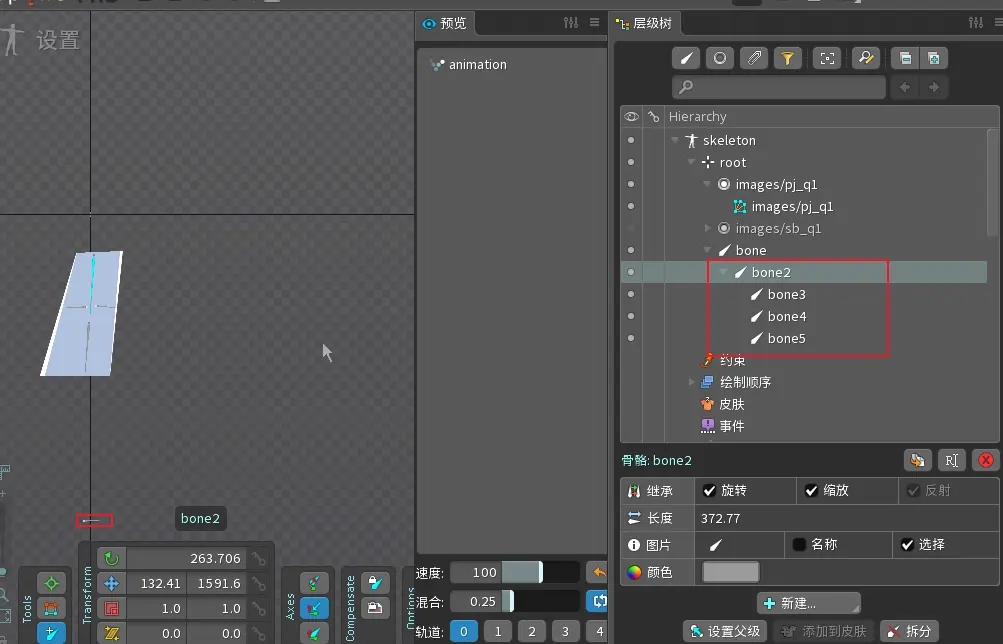Screen dimensions: 1003x644
Task: Enable image compensation icon
Action: coord(375,608)
